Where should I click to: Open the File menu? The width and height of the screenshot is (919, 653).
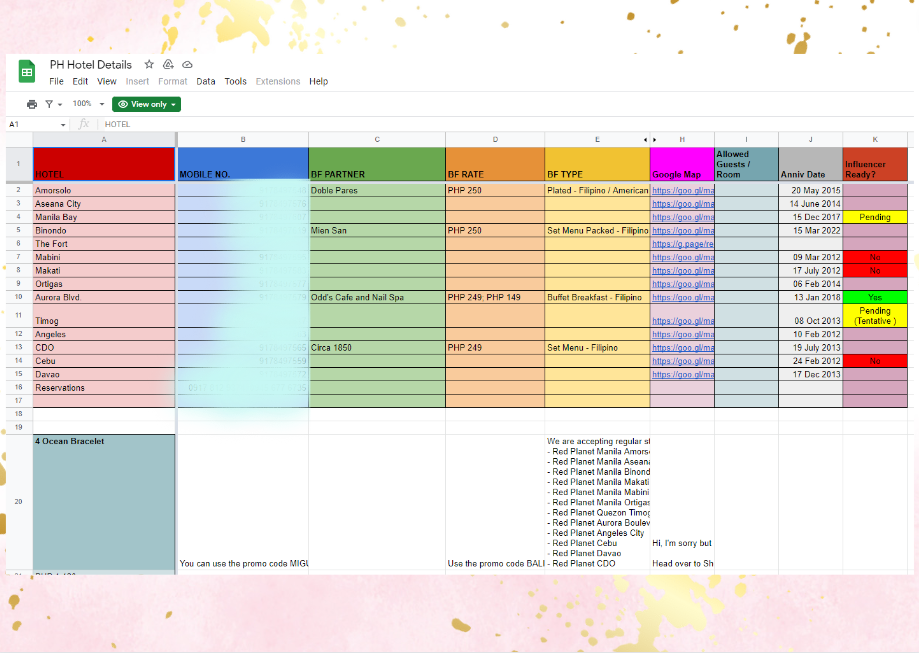tap(56, 81)
